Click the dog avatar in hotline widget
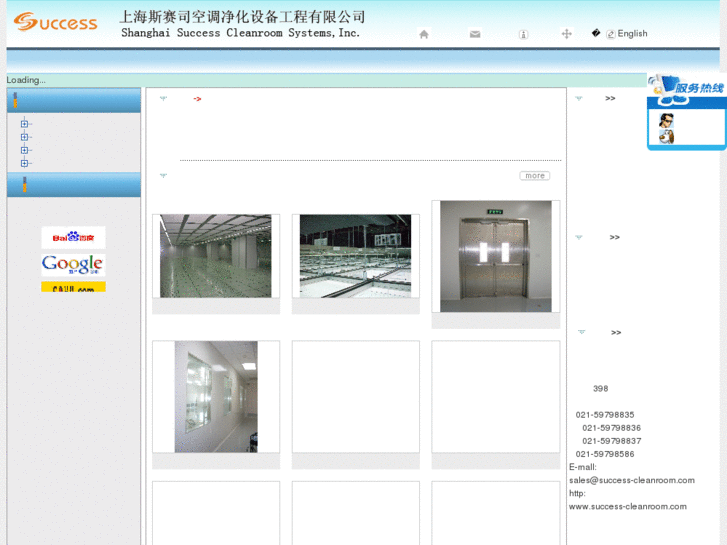This screenshot has height=545, width=727. click(666, 136)
